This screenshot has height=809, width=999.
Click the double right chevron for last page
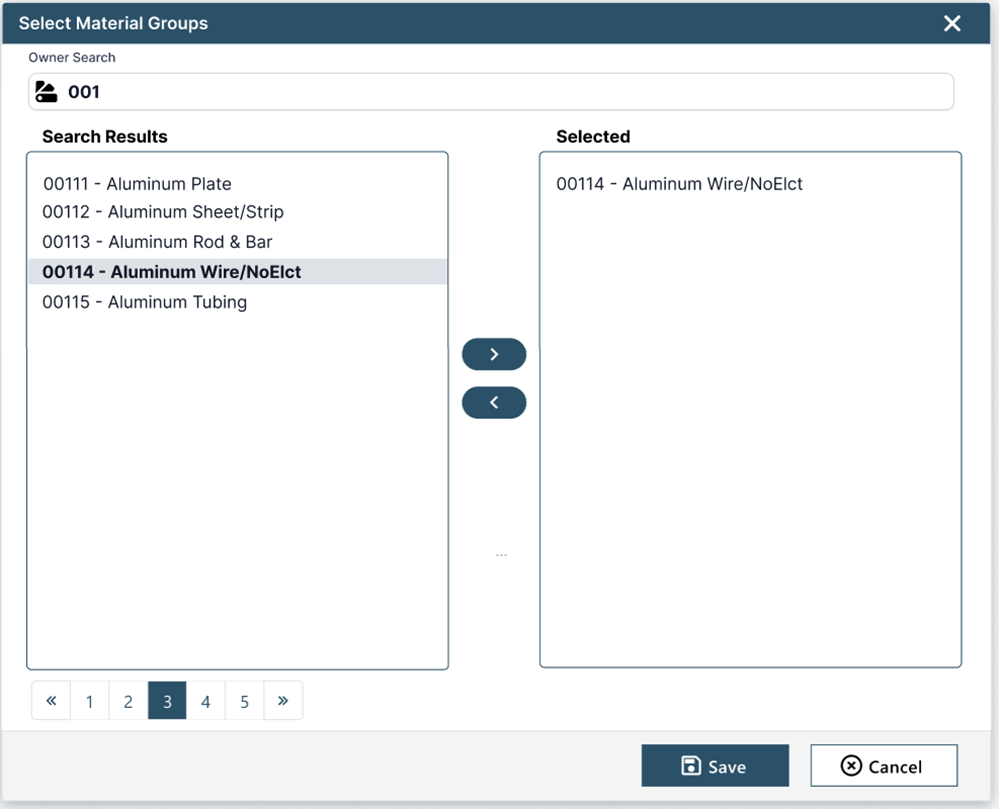283,700
